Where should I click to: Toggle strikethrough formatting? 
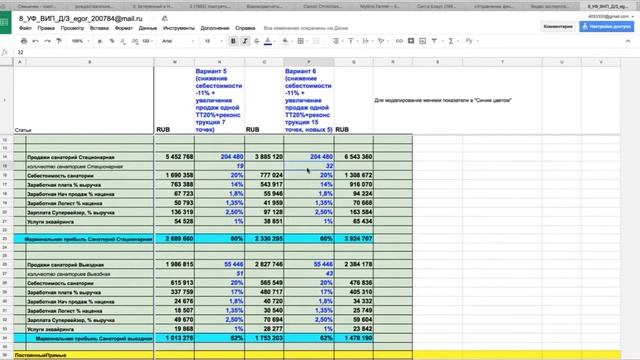pos(256,41)
